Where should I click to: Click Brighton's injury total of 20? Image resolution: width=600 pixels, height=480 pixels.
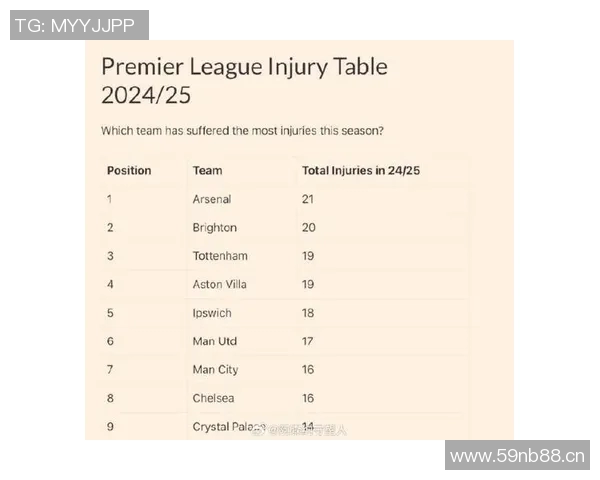(308, 228)
